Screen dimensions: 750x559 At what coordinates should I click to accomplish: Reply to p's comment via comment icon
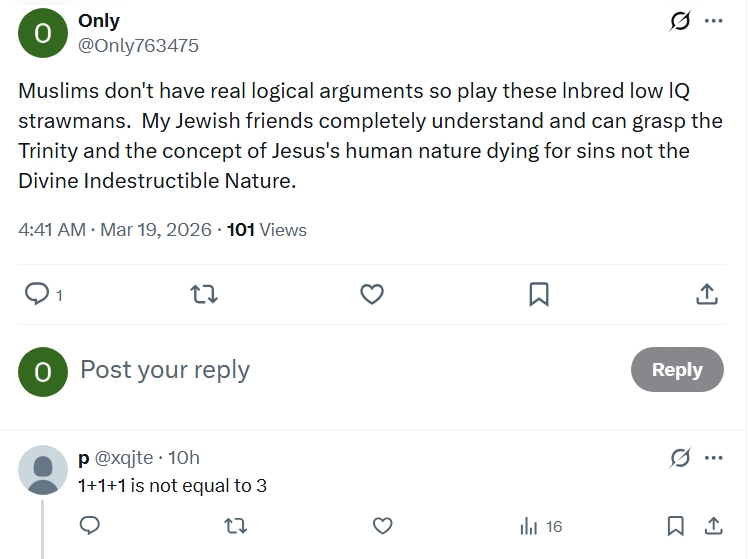[89, 526]
